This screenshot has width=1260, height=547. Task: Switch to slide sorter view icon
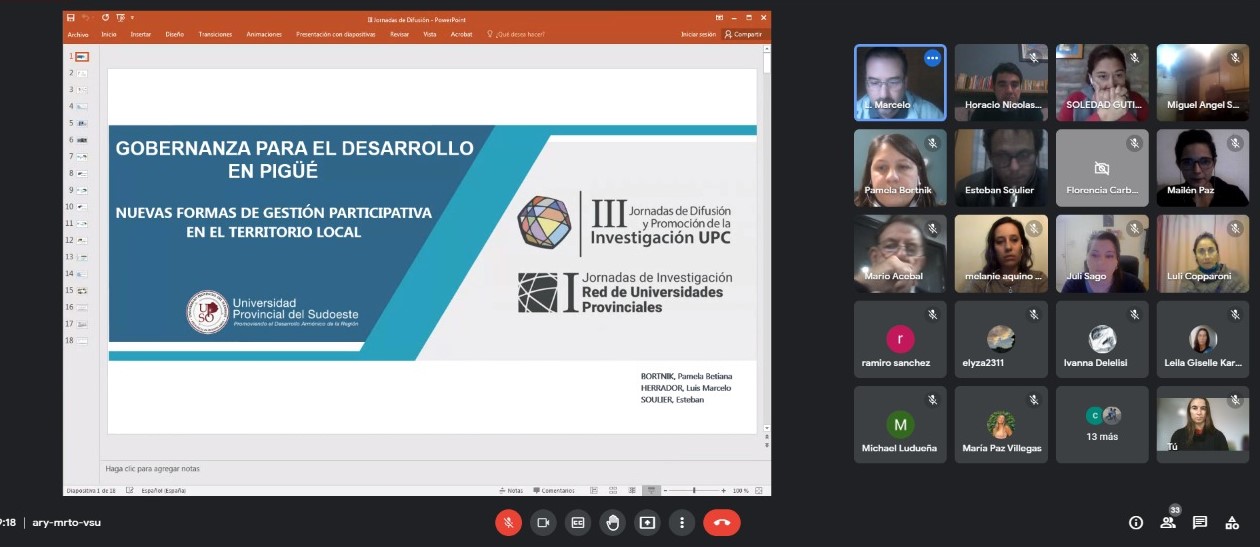pyautogui.click(x=613, y=491)
